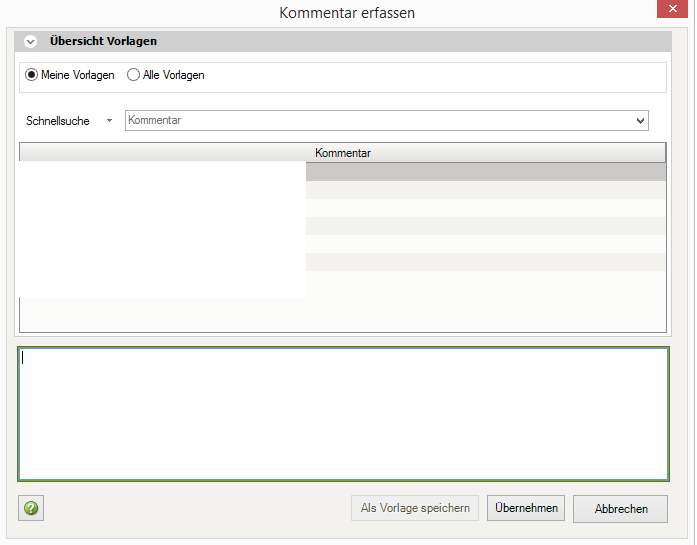Screen dimensions: 697x545
Task: Focus the Kommentar quick search field
Action: [x=378, y=121]
